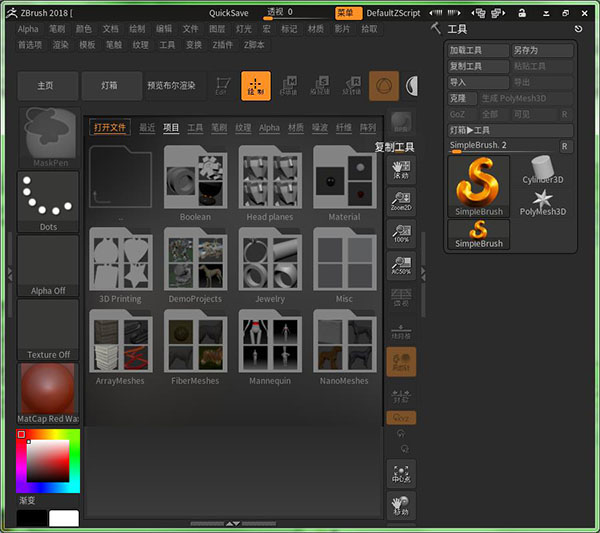Click the Move hand icon at bottom
Screen dimensions: 600x533
[401, 506]
